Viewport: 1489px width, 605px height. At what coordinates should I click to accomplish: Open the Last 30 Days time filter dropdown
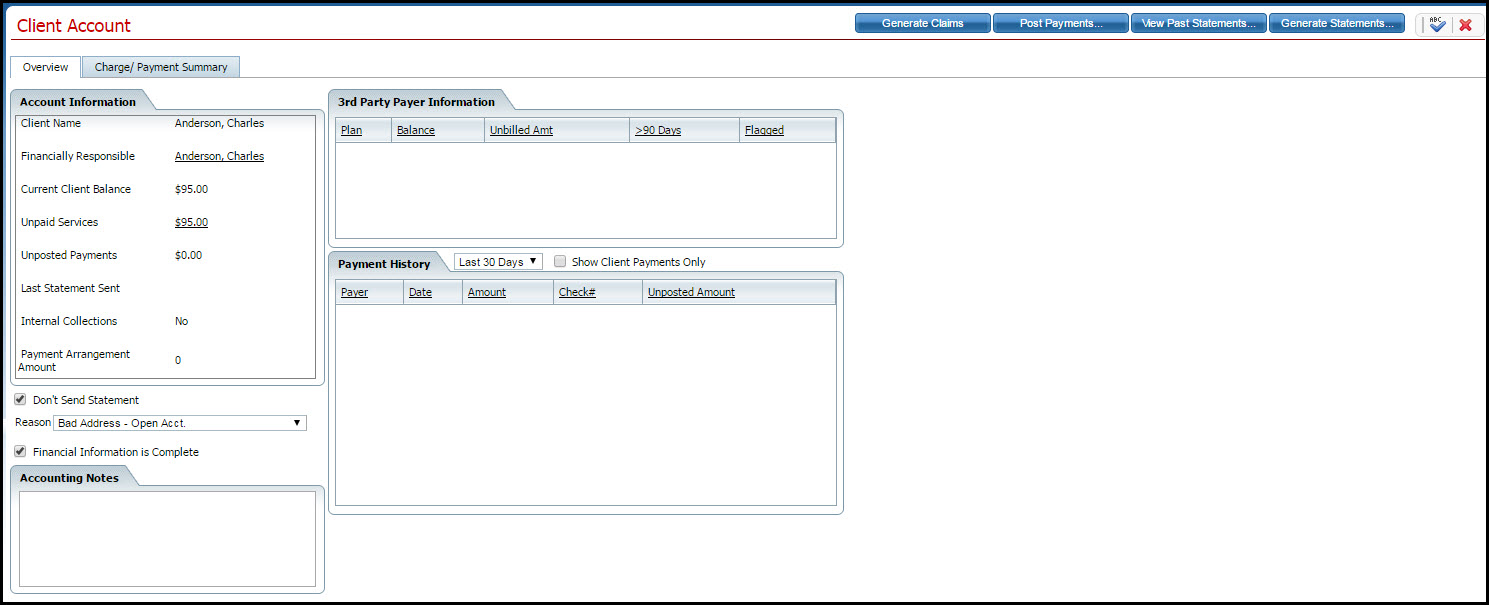(497, 261)
